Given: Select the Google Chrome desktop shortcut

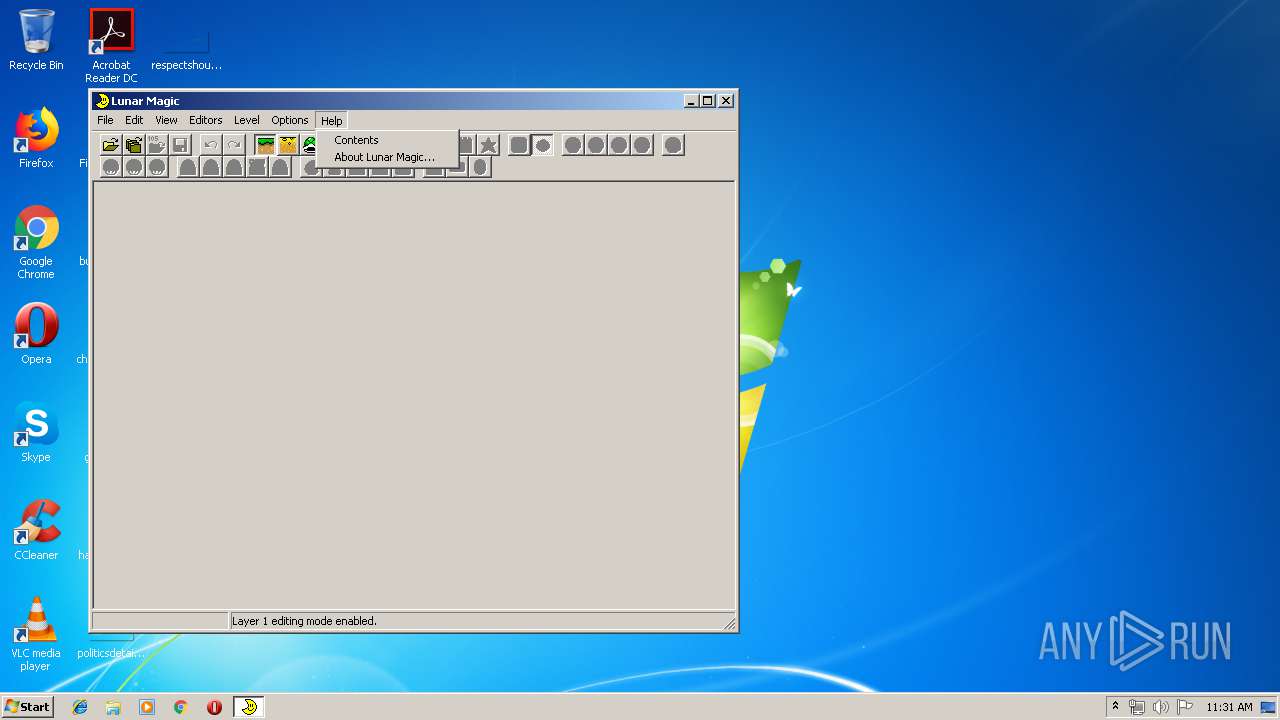Looking at the screenshot, I should tap(36, 242).
